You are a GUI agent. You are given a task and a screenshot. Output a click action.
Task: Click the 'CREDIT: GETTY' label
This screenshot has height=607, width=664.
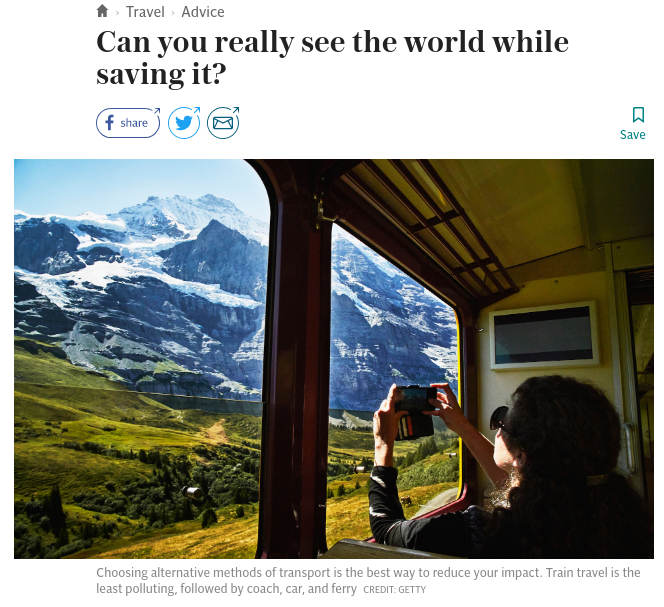(x=395, y=590)
